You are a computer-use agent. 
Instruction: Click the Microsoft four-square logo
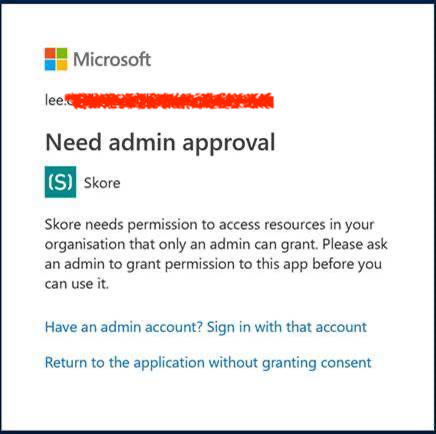click(x=56, y=59)
